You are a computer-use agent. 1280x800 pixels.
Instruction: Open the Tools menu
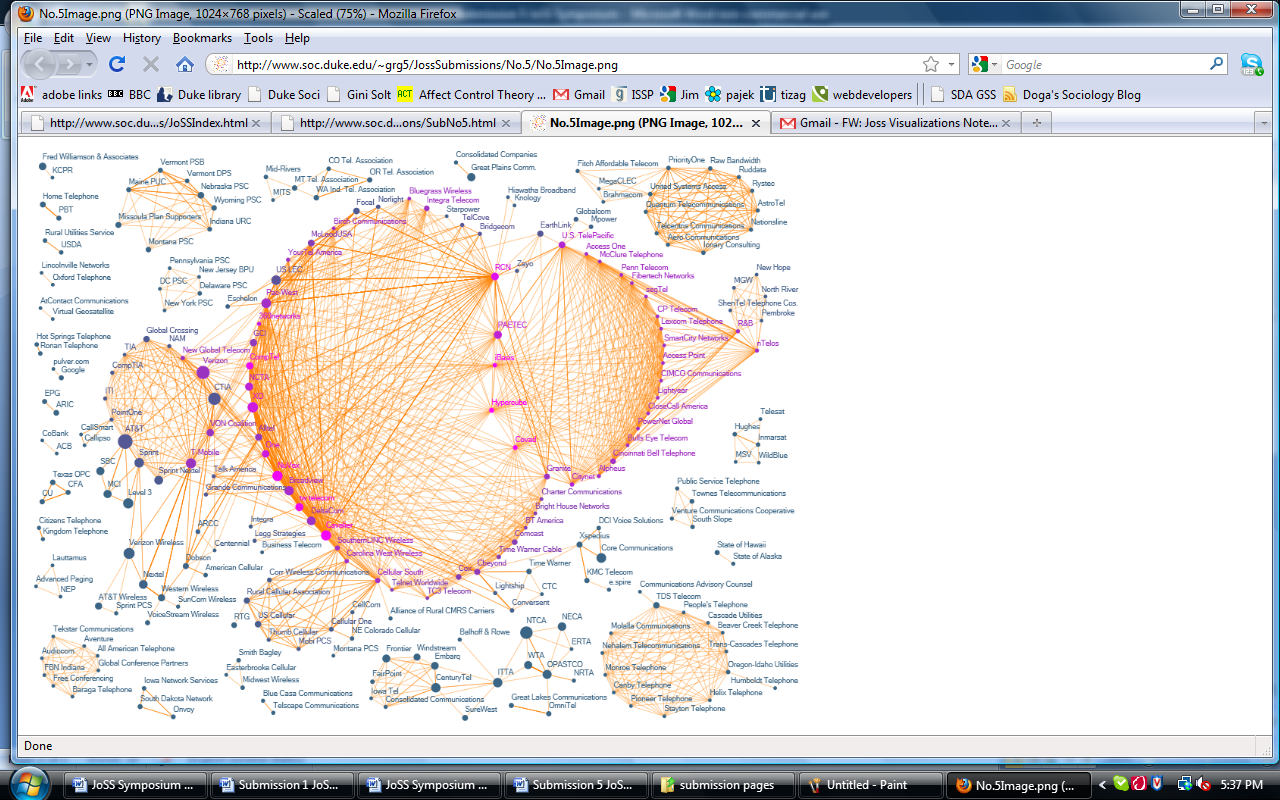coord(258,38)
